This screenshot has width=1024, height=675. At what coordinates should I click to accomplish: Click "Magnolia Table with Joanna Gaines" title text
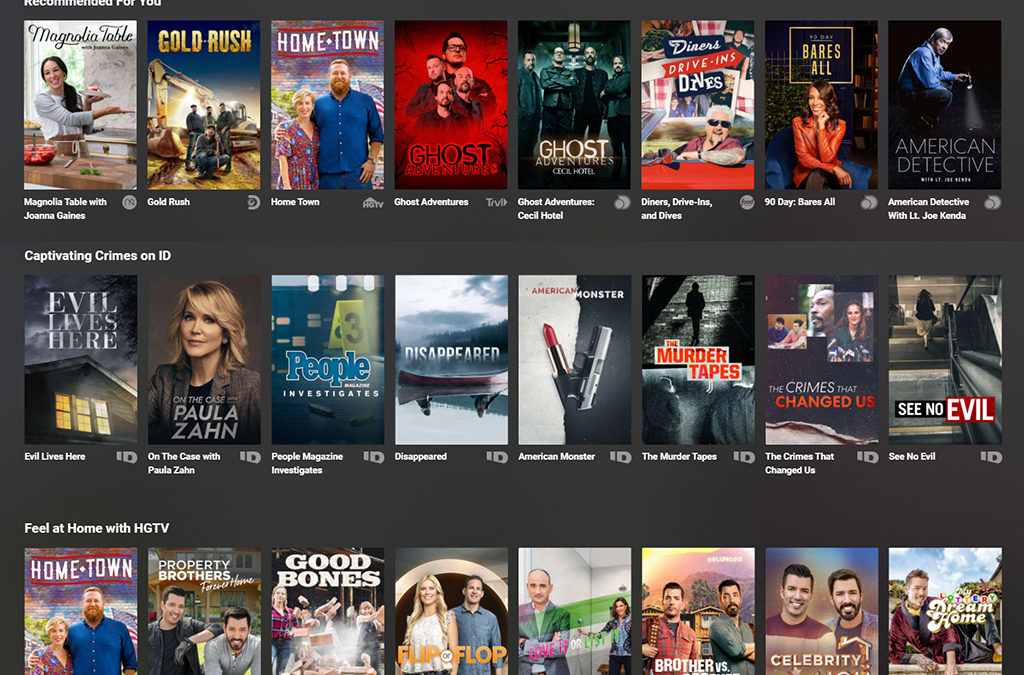[65, 209]
